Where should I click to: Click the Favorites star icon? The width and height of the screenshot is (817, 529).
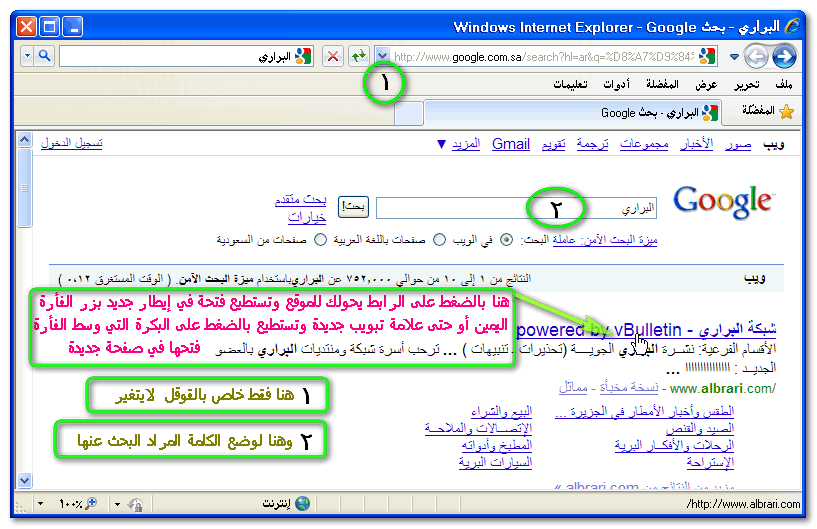point(786,111)
